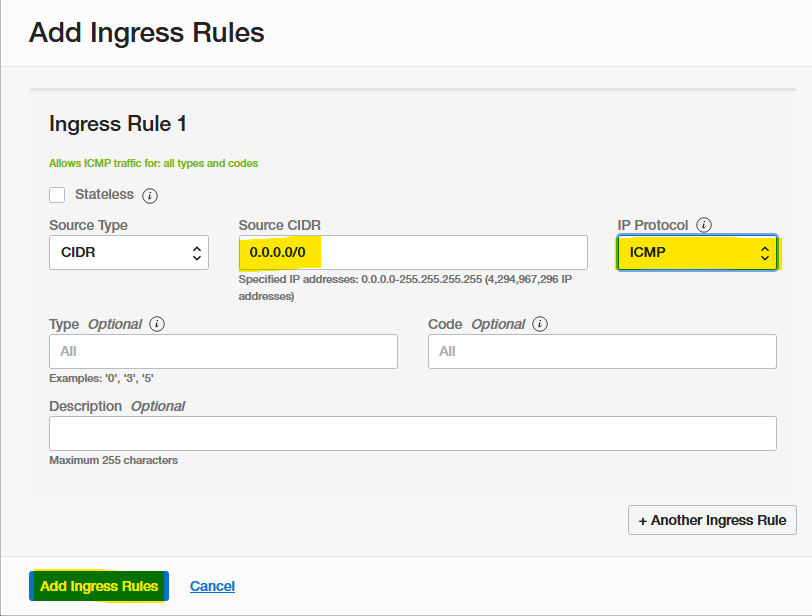Click the info icon next to Stateless
Screen dimensions: 812x616
coord(150,196)
